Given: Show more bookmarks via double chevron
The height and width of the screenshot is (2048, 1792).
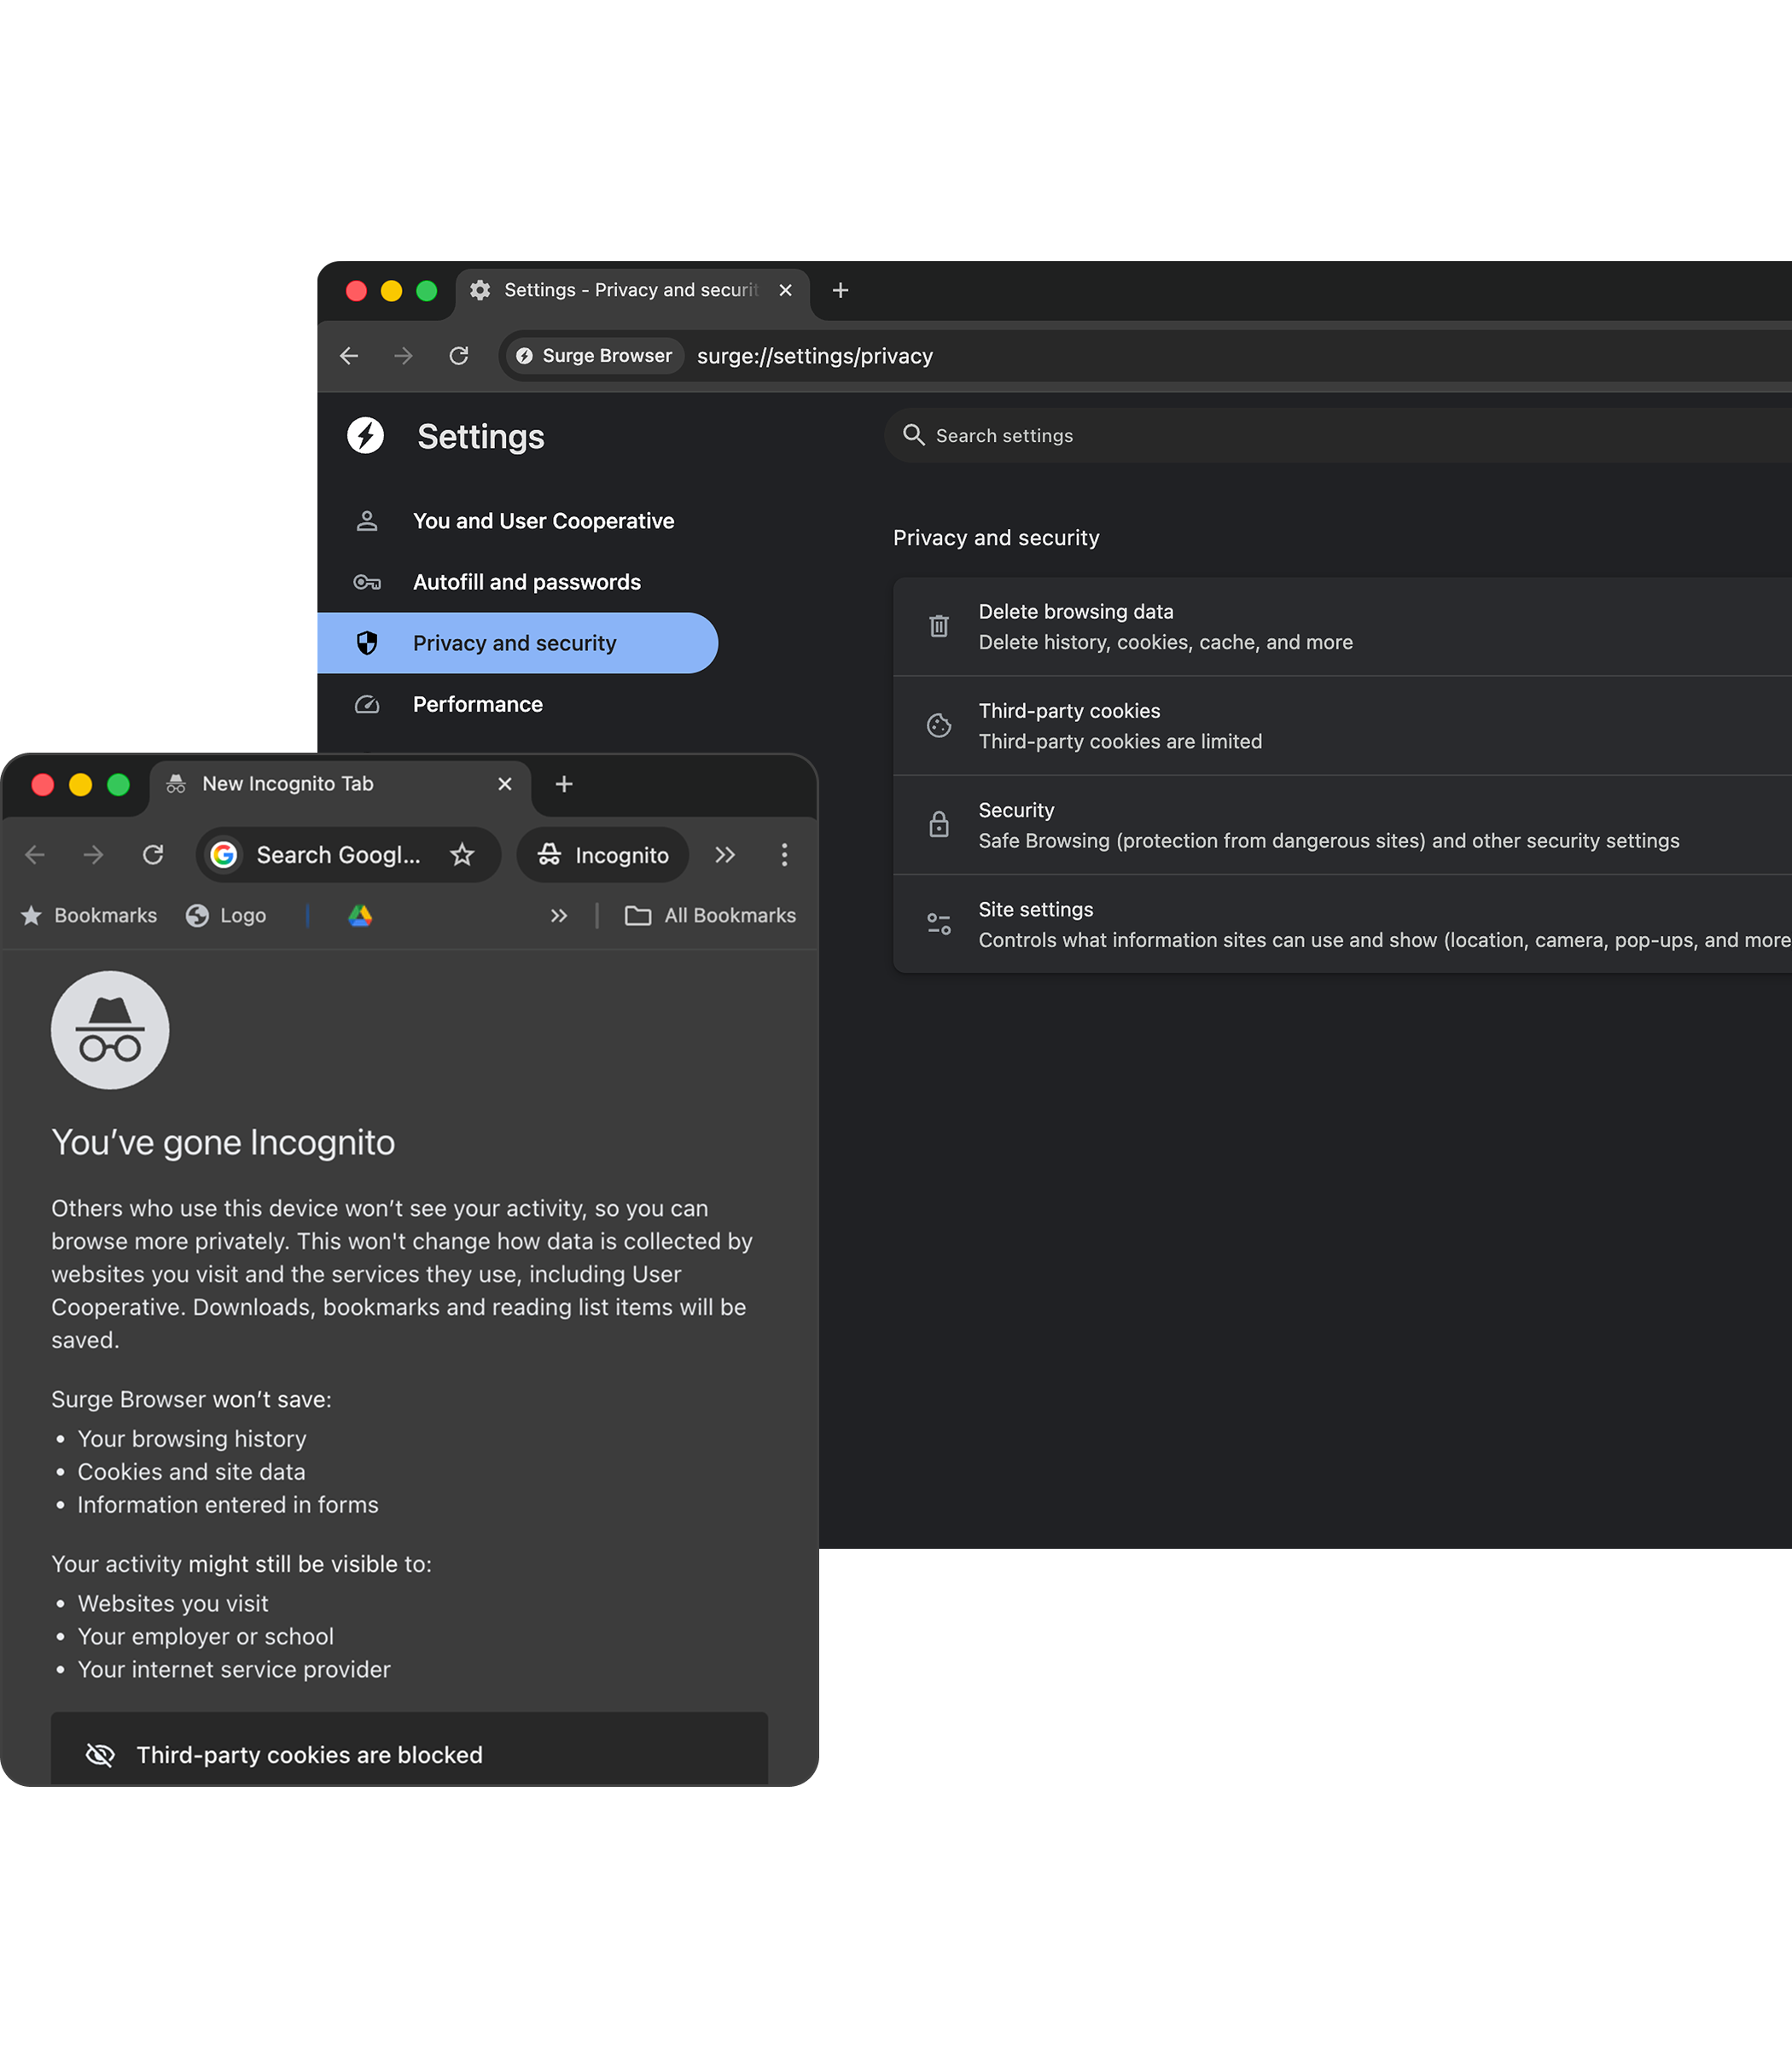Looking at the screenshot, I should click(559, 916).
